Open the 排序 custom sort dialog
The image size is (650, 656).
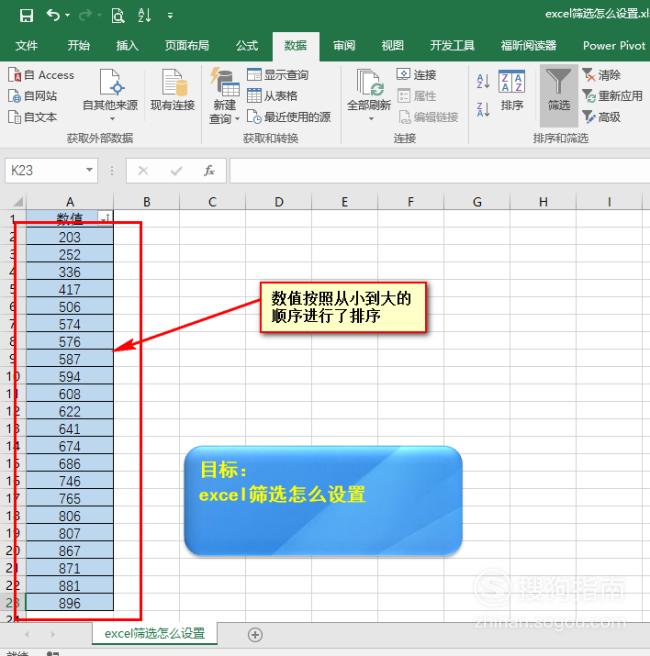(512, 90)
